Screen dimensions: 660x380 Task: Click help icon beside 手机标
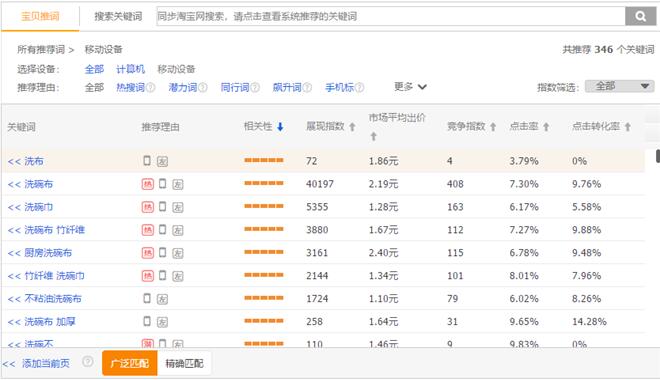tap(359, 88)
